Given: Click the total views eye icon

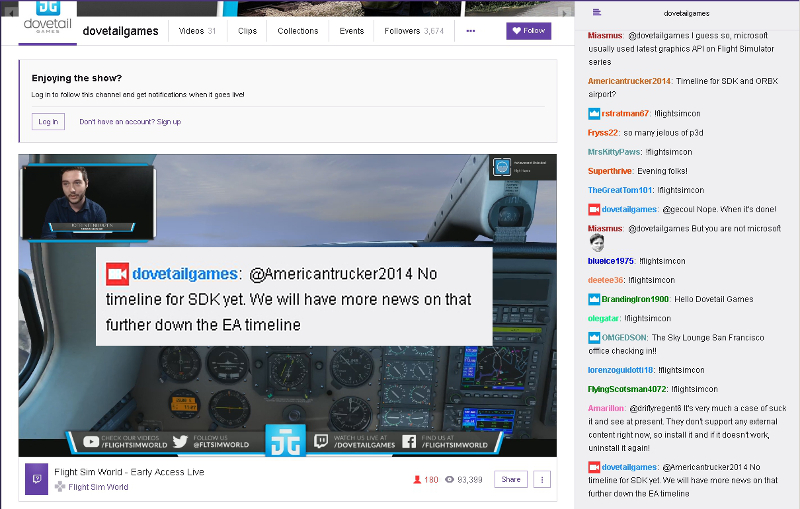Looking at the screenshot, I should tap(449, 479).
